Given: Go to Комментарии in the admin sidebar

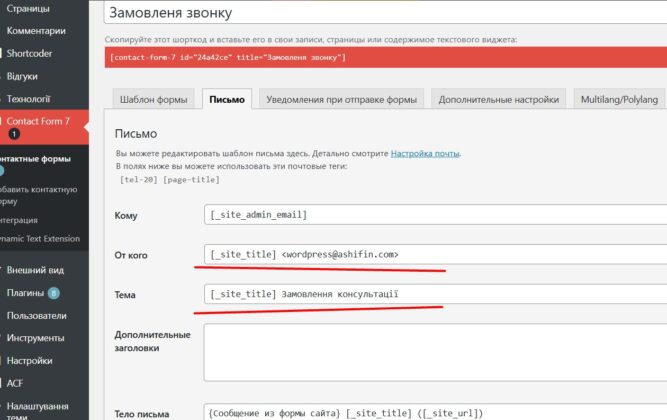Looking at the screenshot, I should point(36,30).
